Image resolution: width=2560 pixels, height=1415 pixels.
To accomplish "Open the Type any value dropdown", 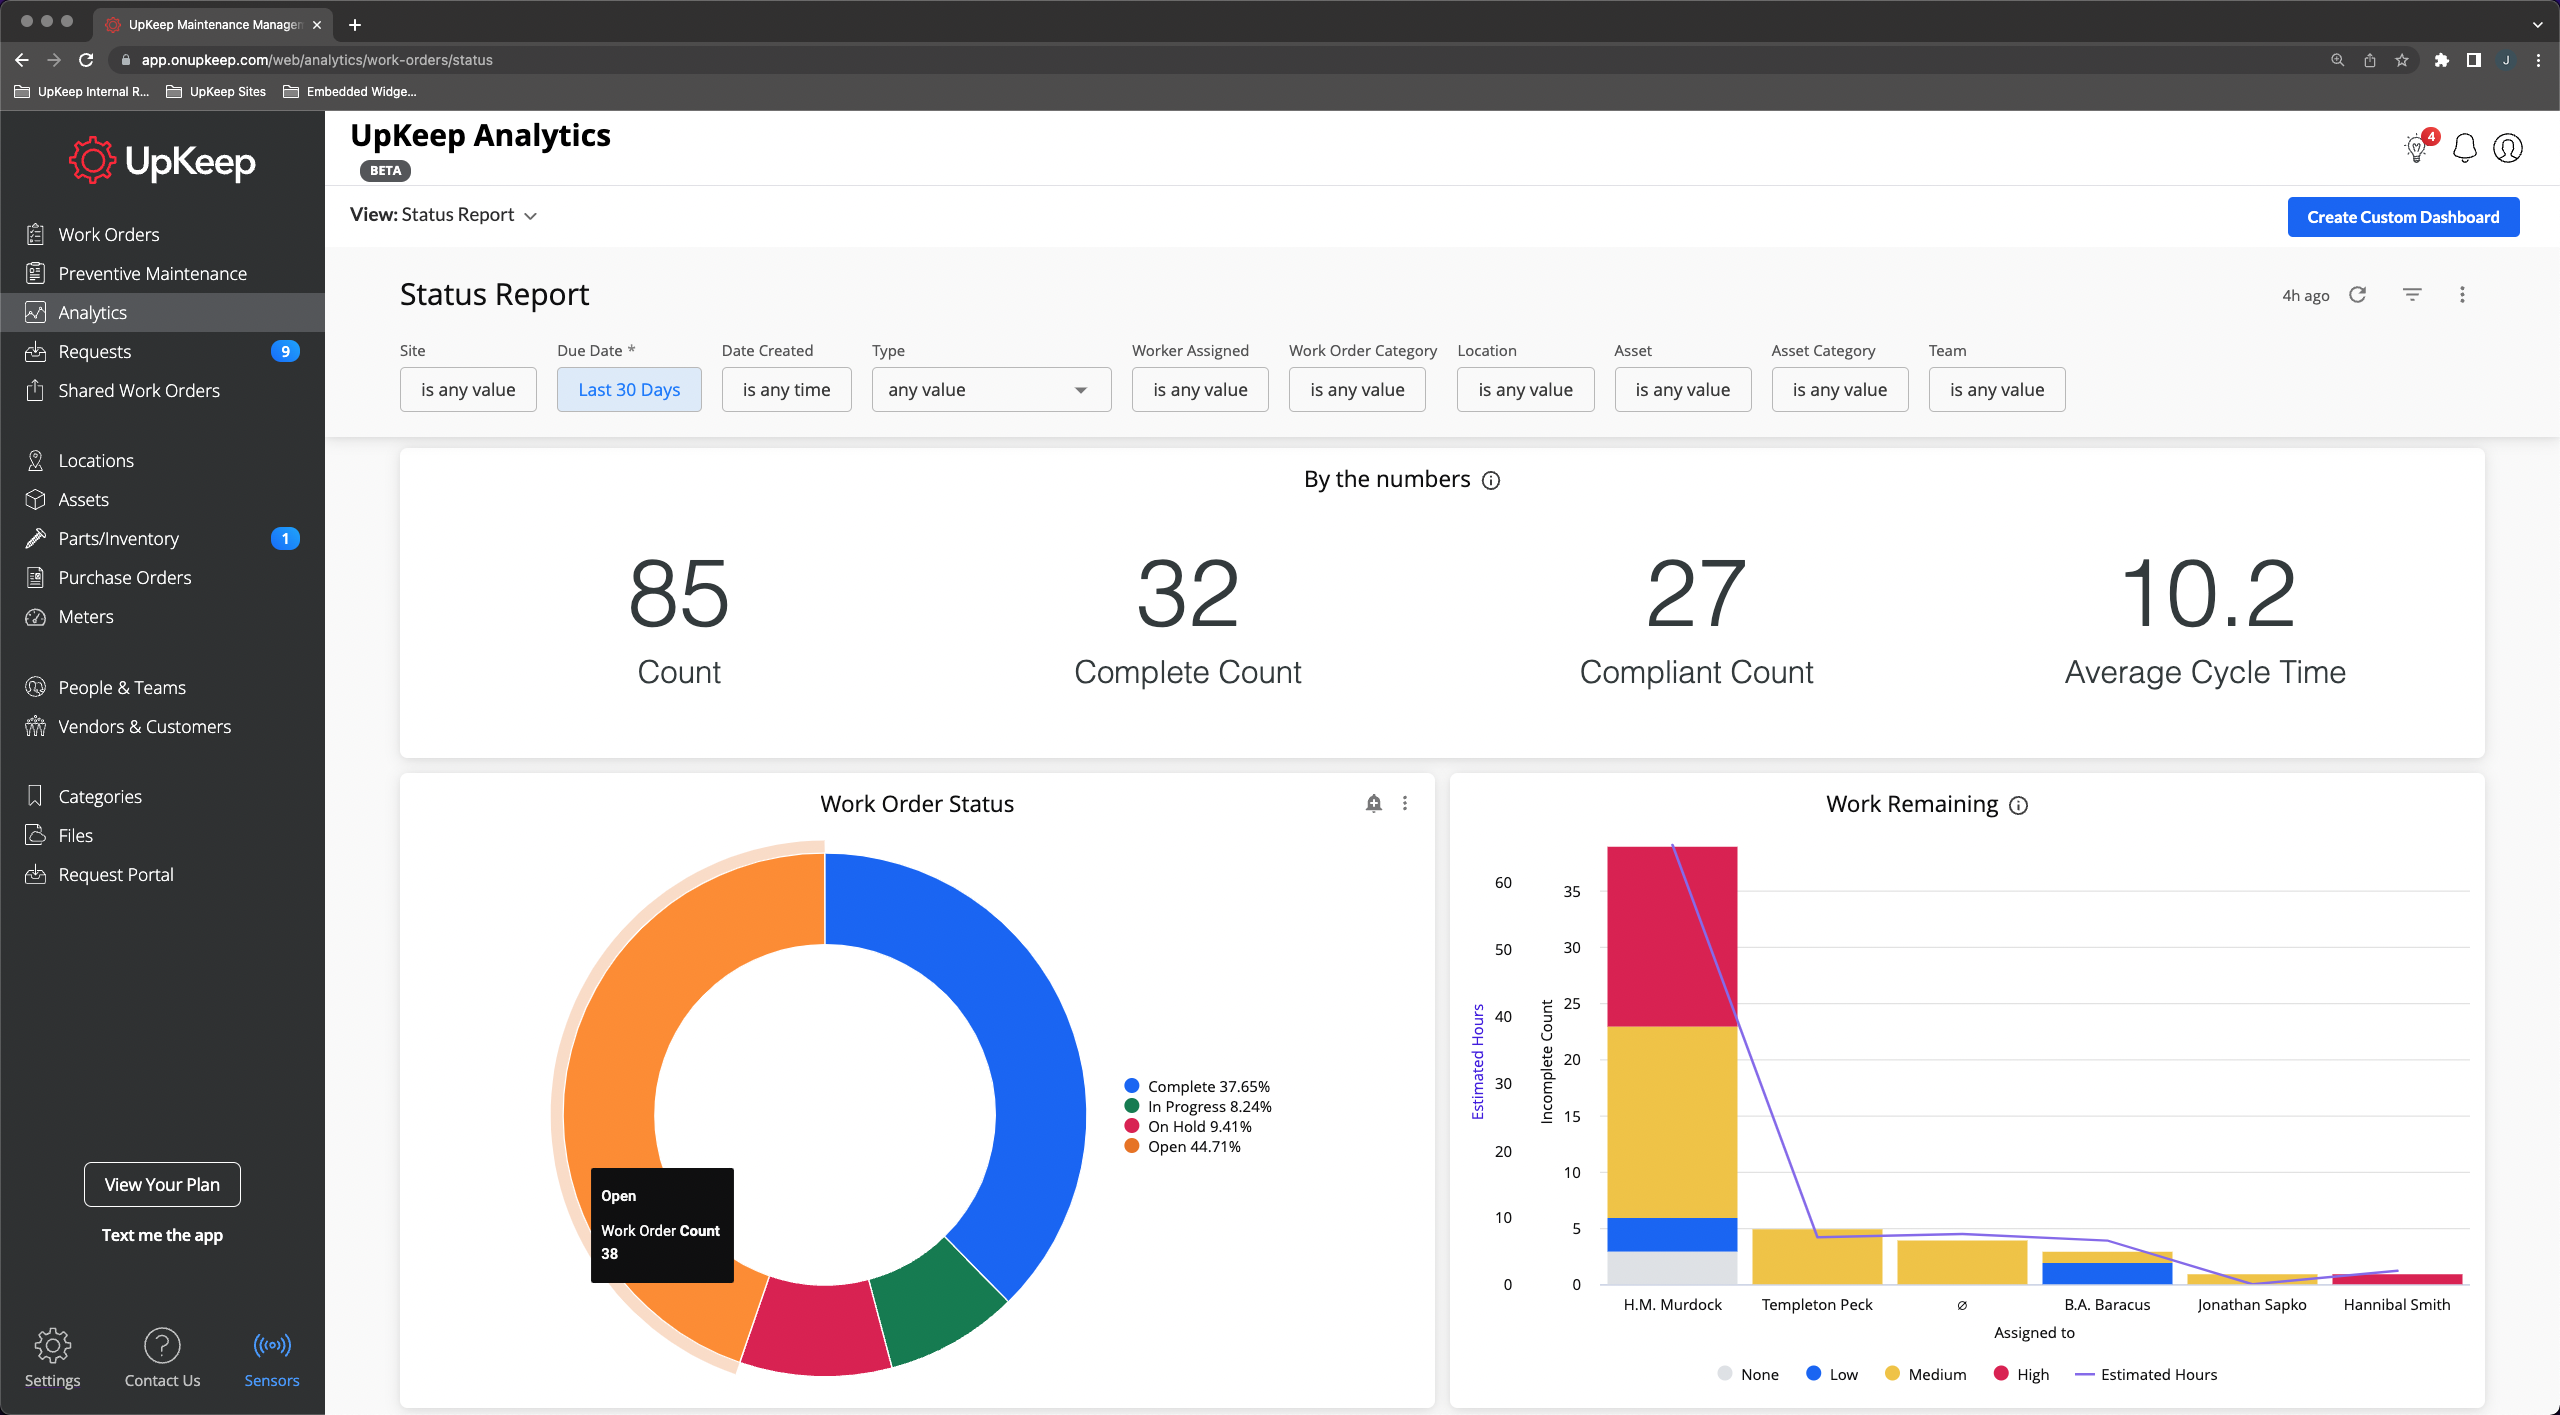I will click(x=990, y=390).
